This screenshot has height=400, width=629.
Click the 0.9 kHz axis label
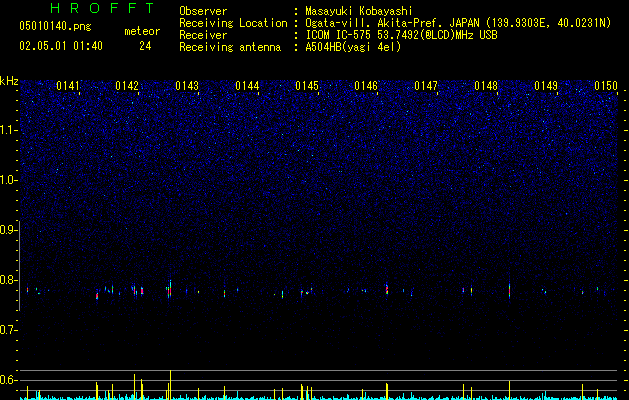9,230
